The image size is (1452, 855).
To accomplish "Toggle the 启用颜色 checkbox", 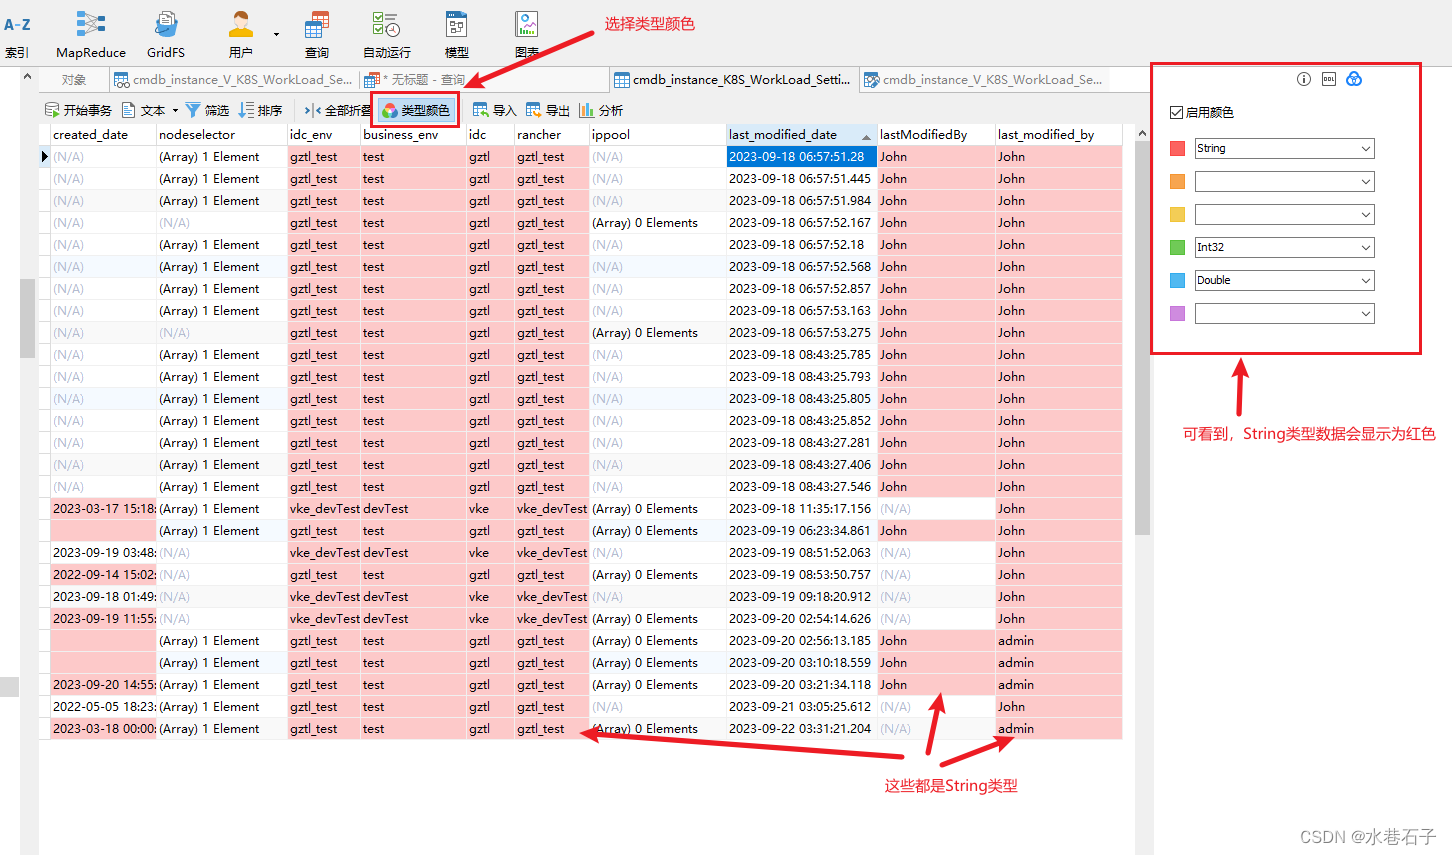I will 1177,112.
